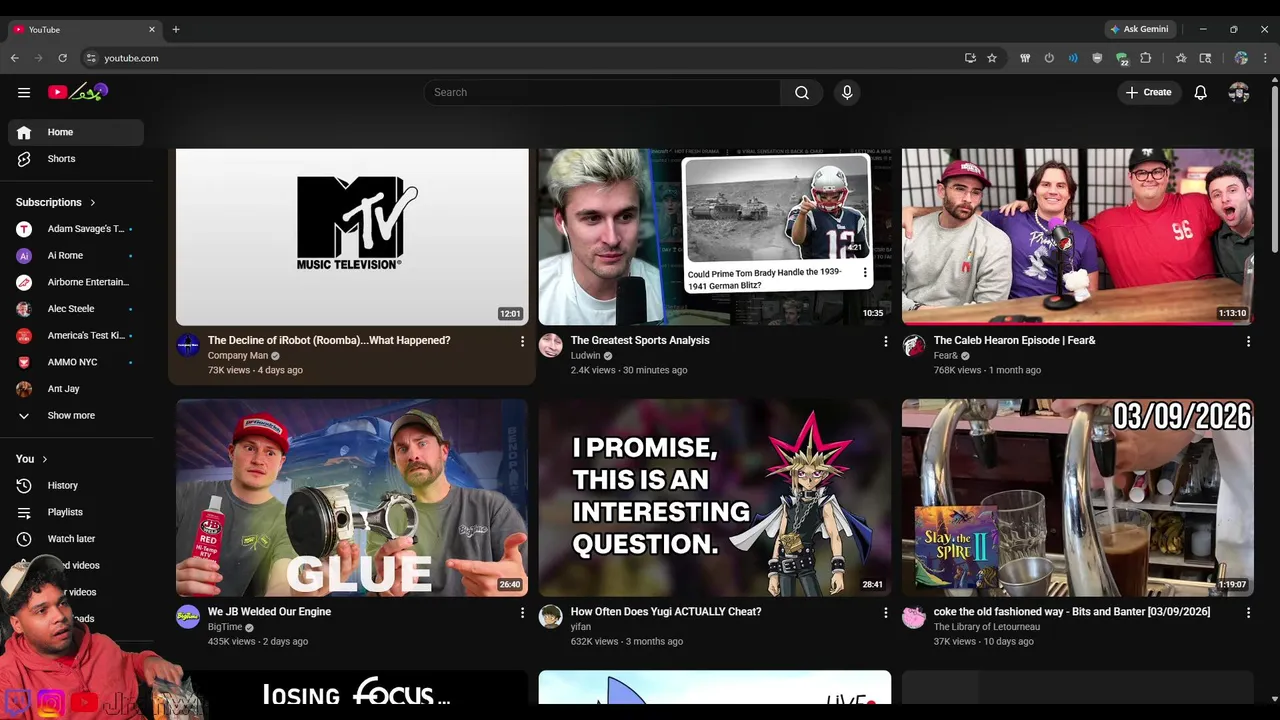Open America's Test Kitchen subscription

76,335
